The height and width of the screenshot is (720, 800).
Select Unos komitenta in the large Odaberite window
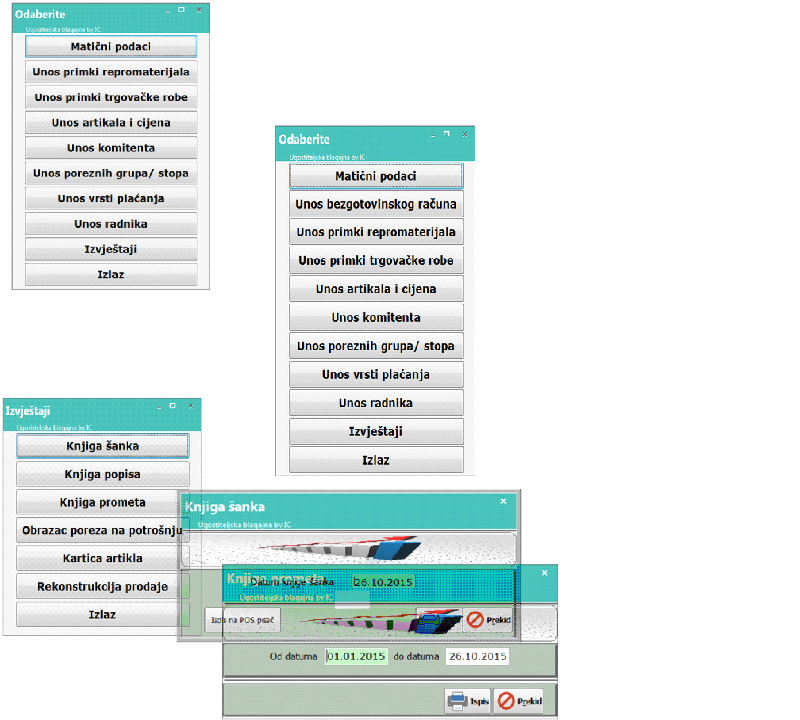pos(376,317)
